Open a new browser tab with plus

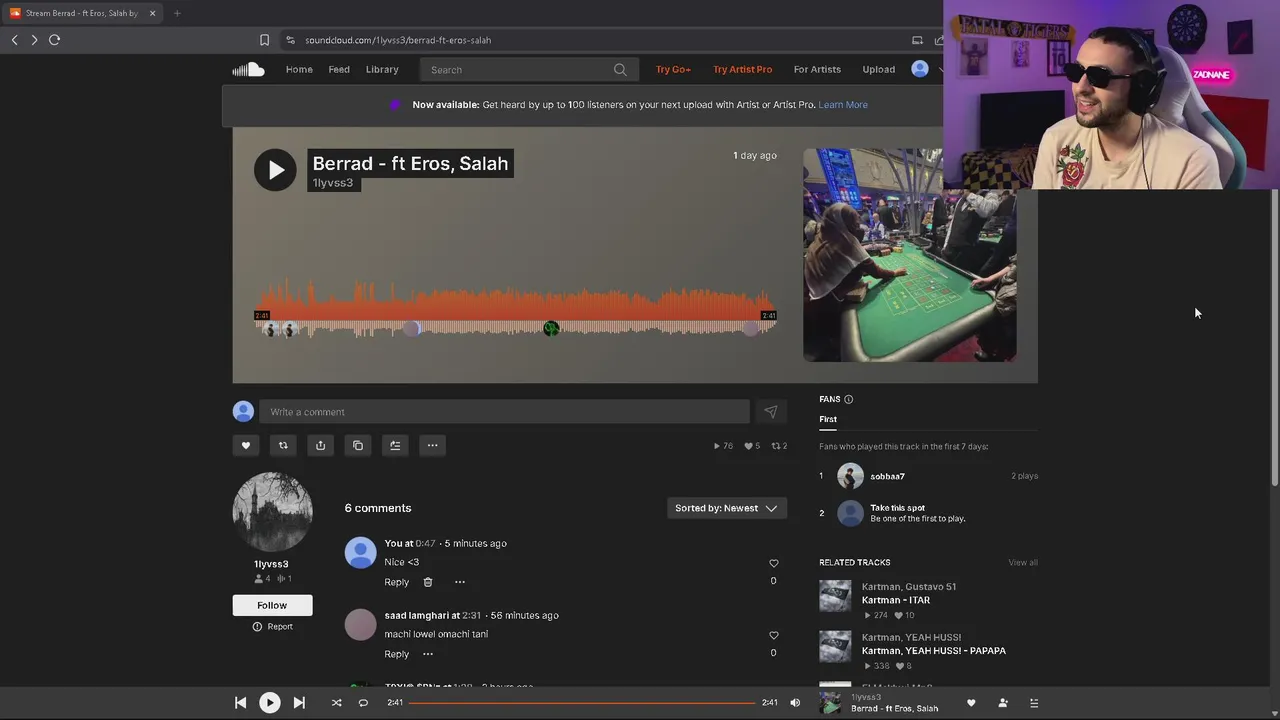[x=177, y=13]
